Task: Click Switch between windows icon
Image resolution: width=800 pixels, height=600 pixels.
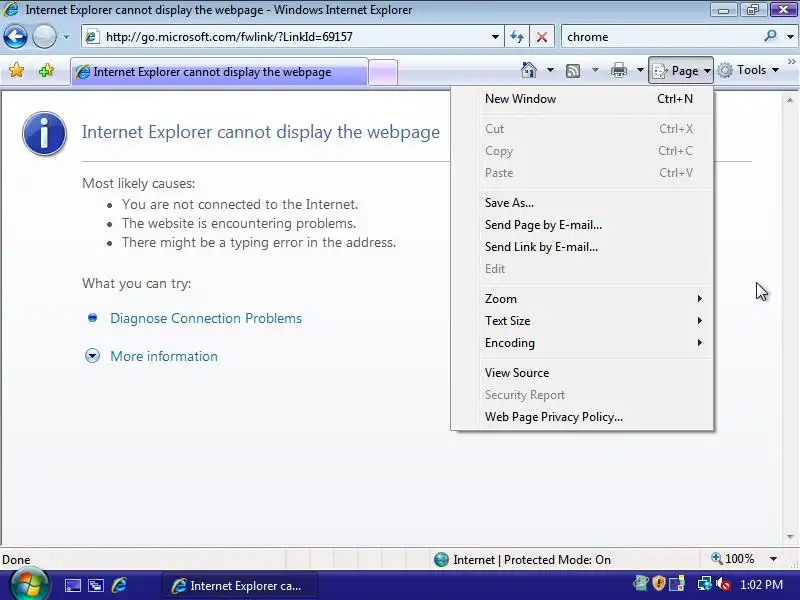Action: click(95, 585)
